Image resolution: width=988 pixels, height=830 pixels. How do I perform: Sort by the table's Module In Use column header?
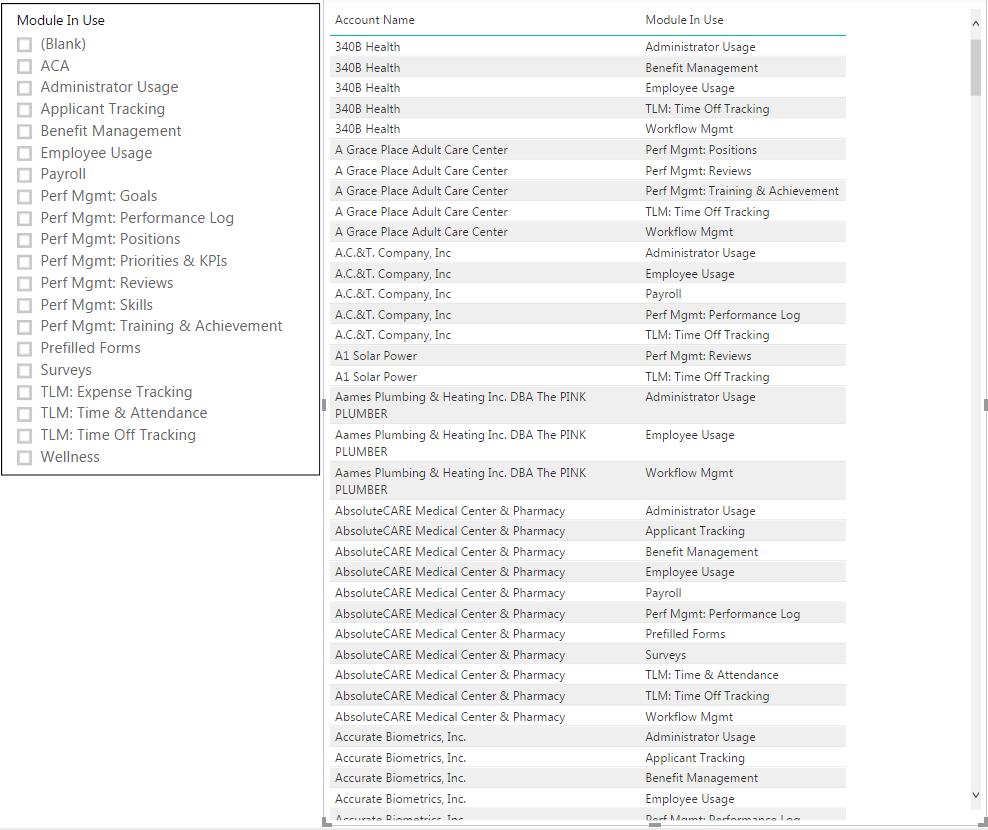pos(684,20)
